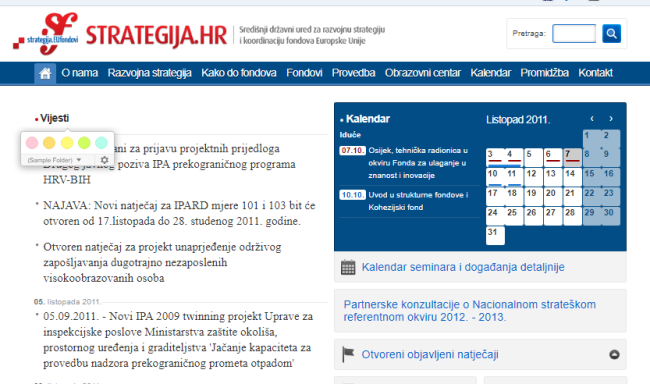Screen dimensions: 650x384
Task: Open the Promidžba menu
Action: coord(545,73)
